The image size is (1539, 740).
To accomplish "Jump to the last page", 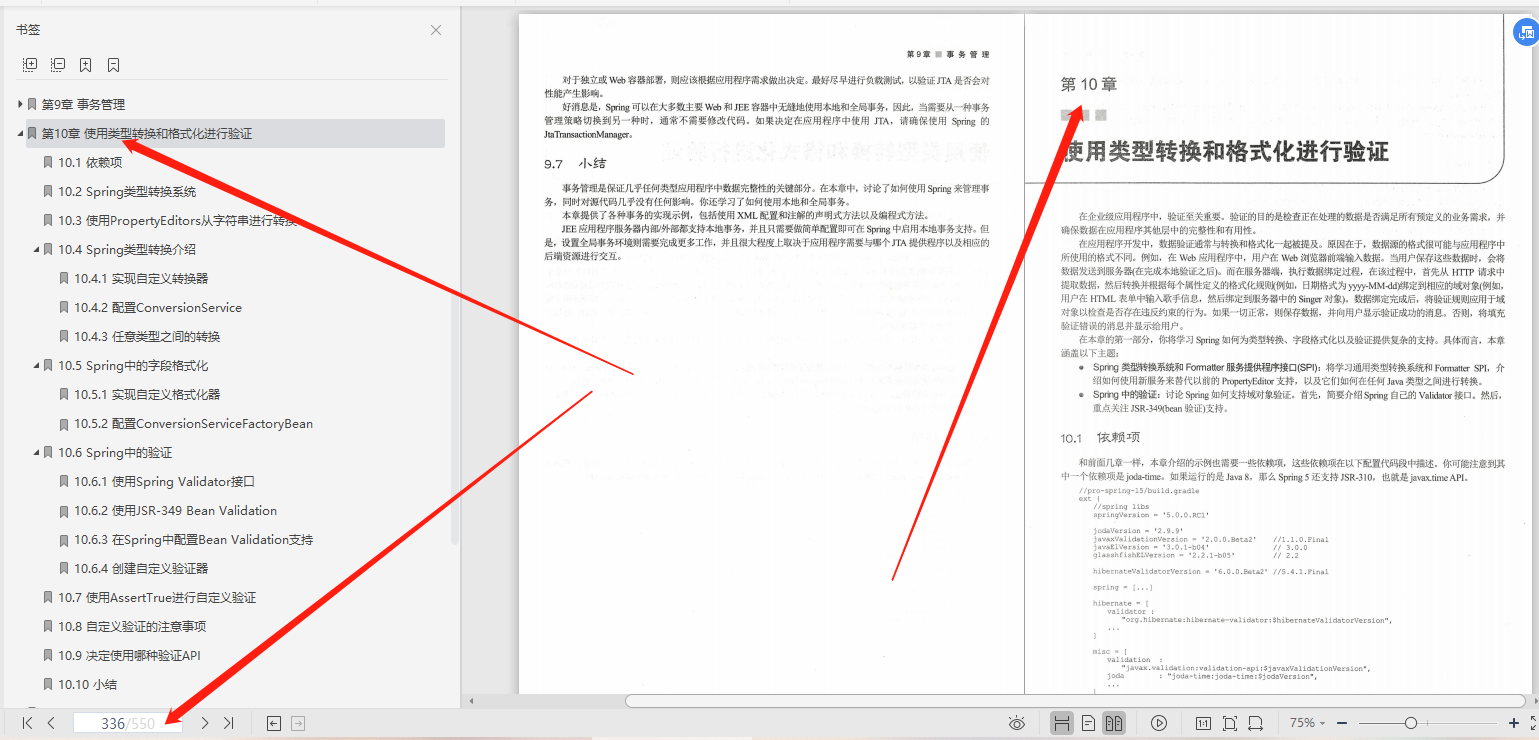I will point(228,723).
